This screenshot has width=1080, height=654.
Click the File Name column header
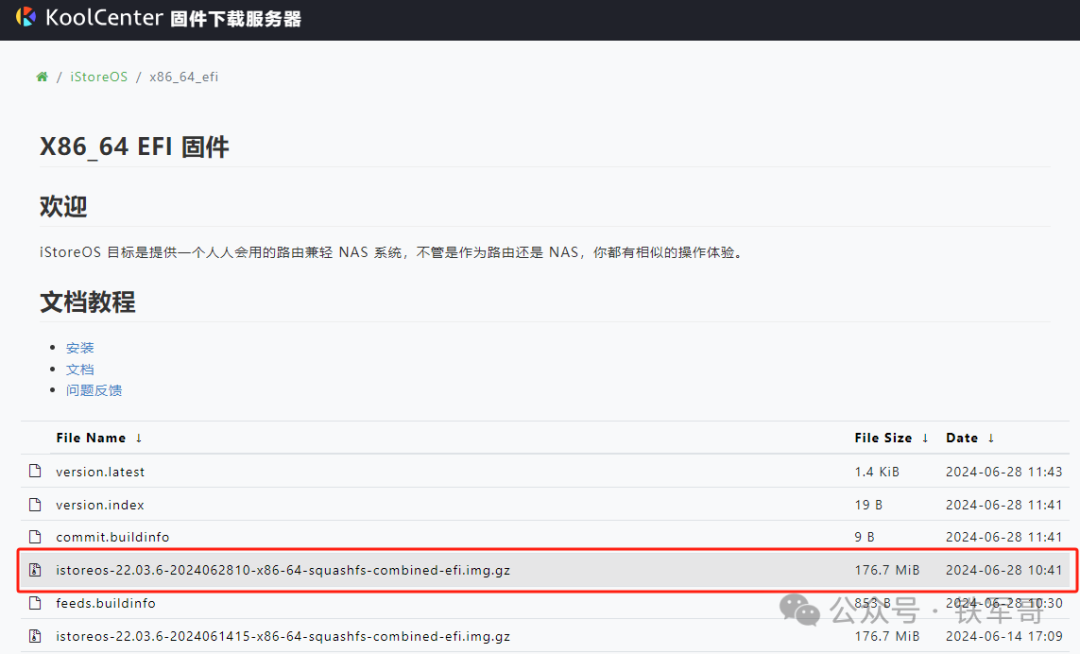(x=91, y=438)
